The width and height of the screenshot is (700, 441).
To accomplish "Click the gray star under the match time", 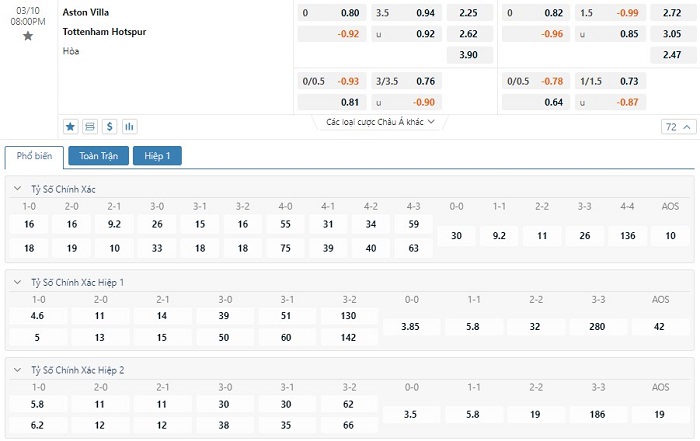I will (x=28, y=36).
